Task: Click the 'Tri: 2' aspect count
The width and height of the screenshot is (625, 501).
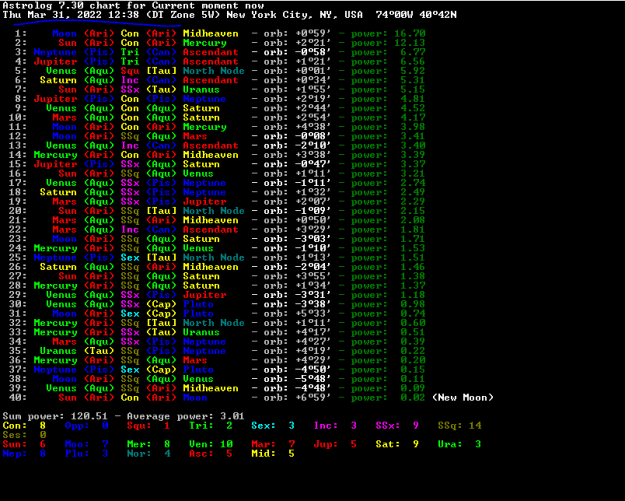Action: pos(210,426)
